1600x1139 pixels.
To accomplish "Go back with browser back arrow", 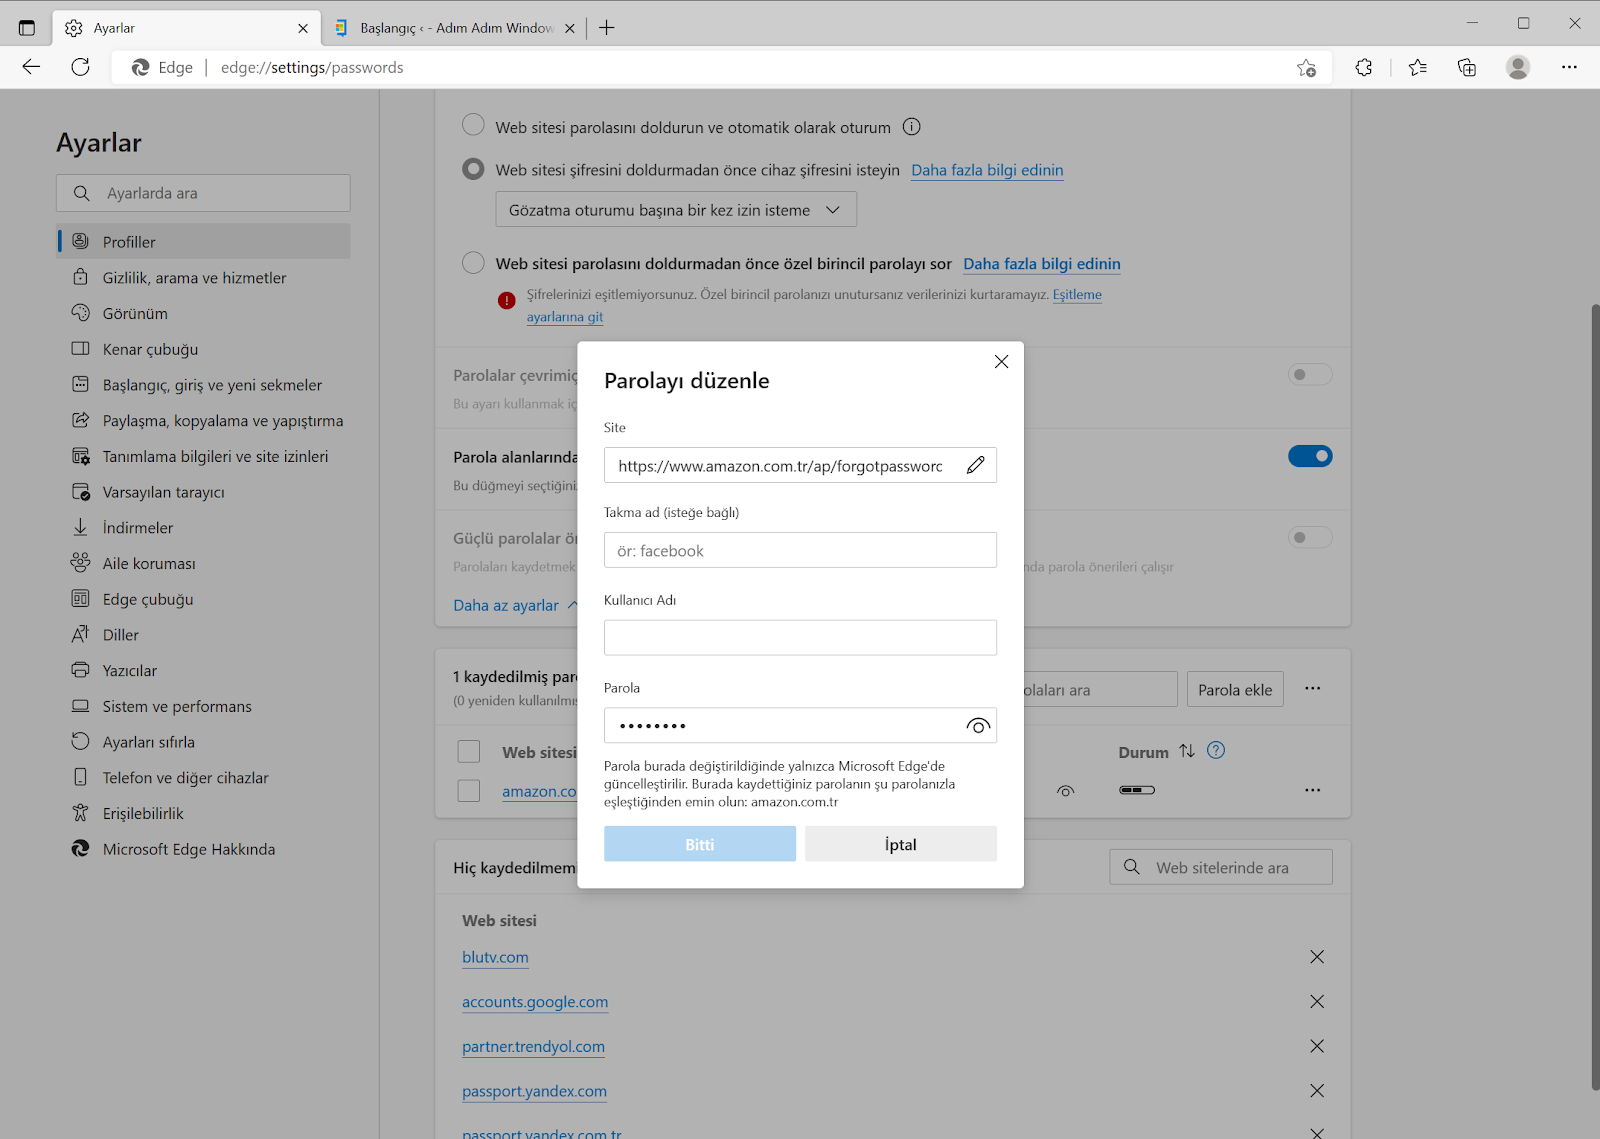I will 31,67.
